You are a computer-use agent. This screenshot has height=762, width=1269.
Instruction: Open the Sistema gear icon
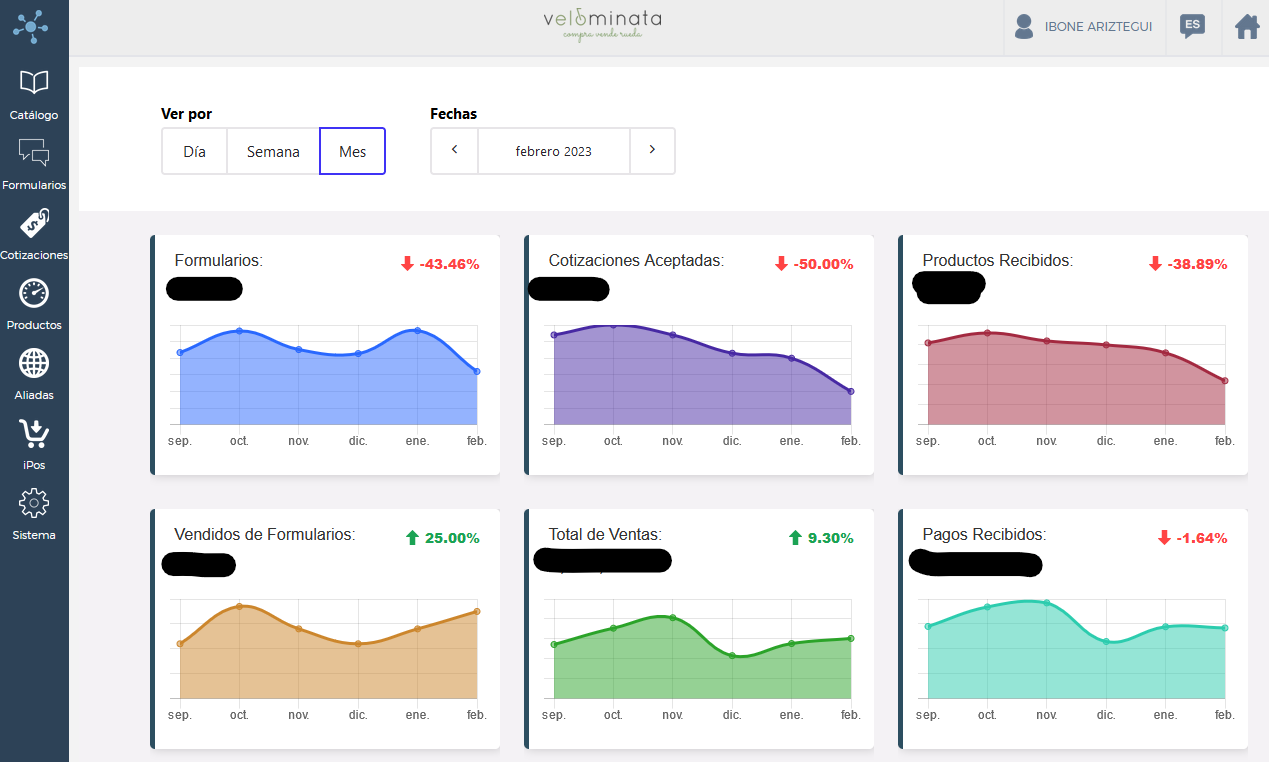pyautogui.click(x=34, y=503)
